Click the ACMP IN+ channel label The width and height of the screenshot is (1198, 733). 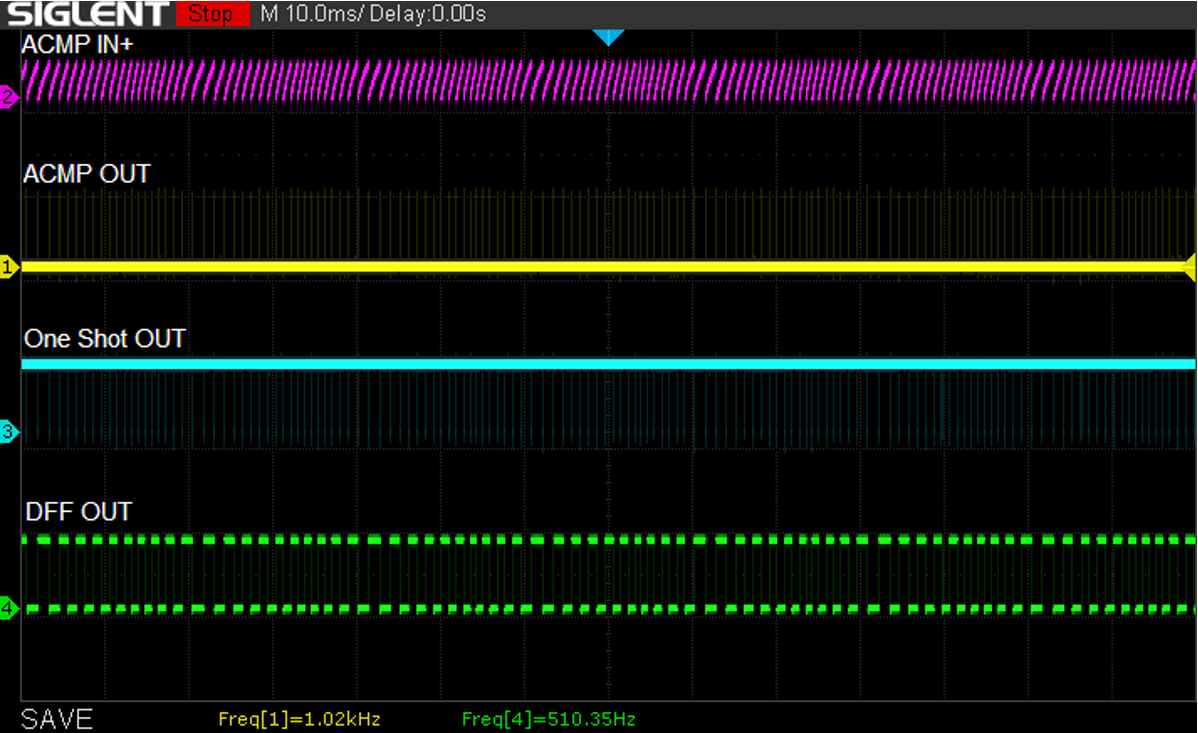point(78,45)
